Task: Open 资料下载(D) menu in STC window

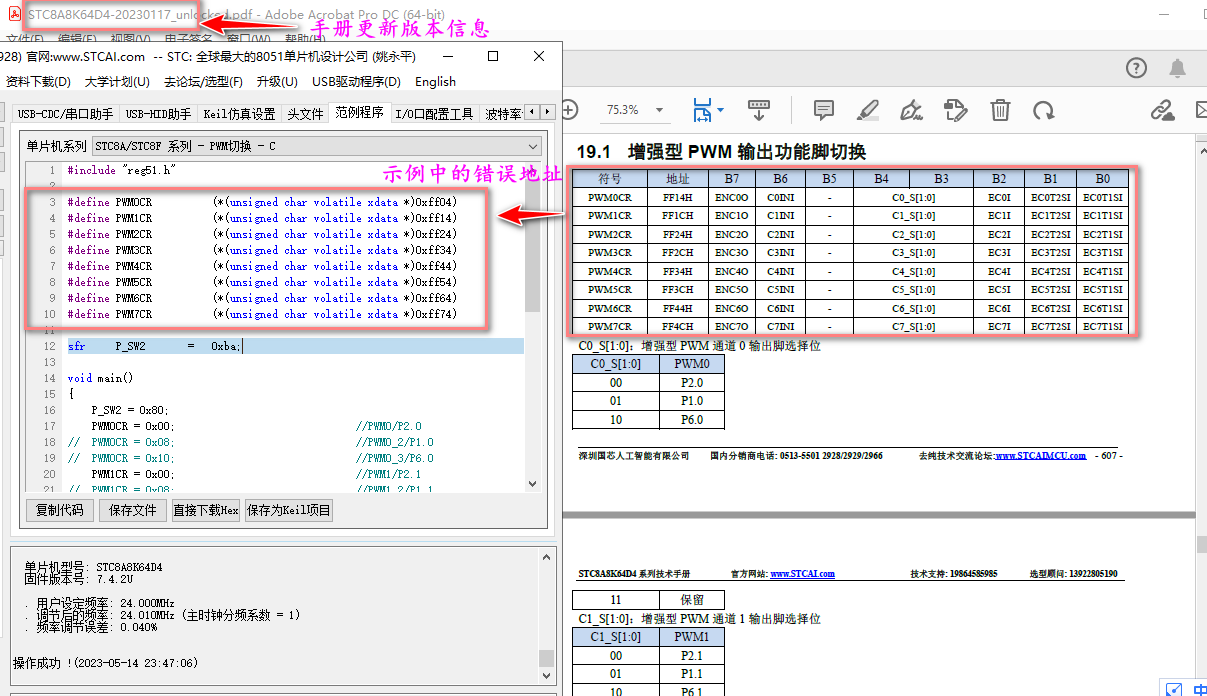Action: tap(36, 82)
